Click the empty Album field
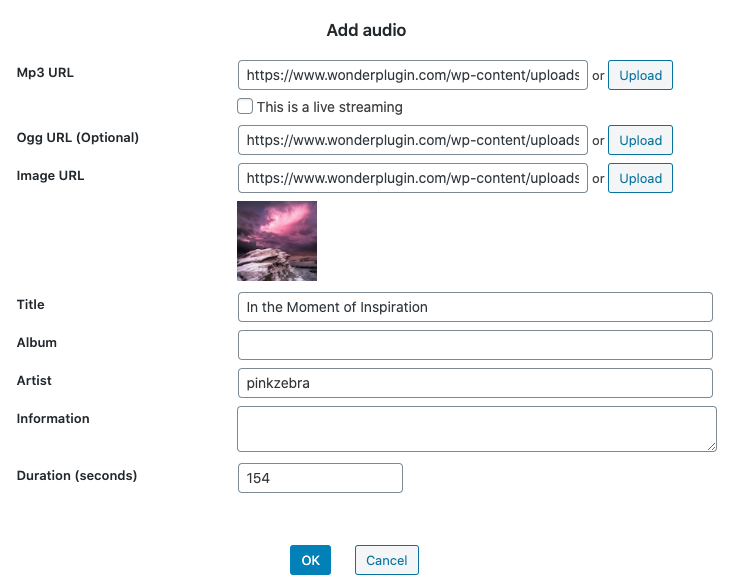The width and height of the screenshot is (735, 586). click(x=475, y=345)
